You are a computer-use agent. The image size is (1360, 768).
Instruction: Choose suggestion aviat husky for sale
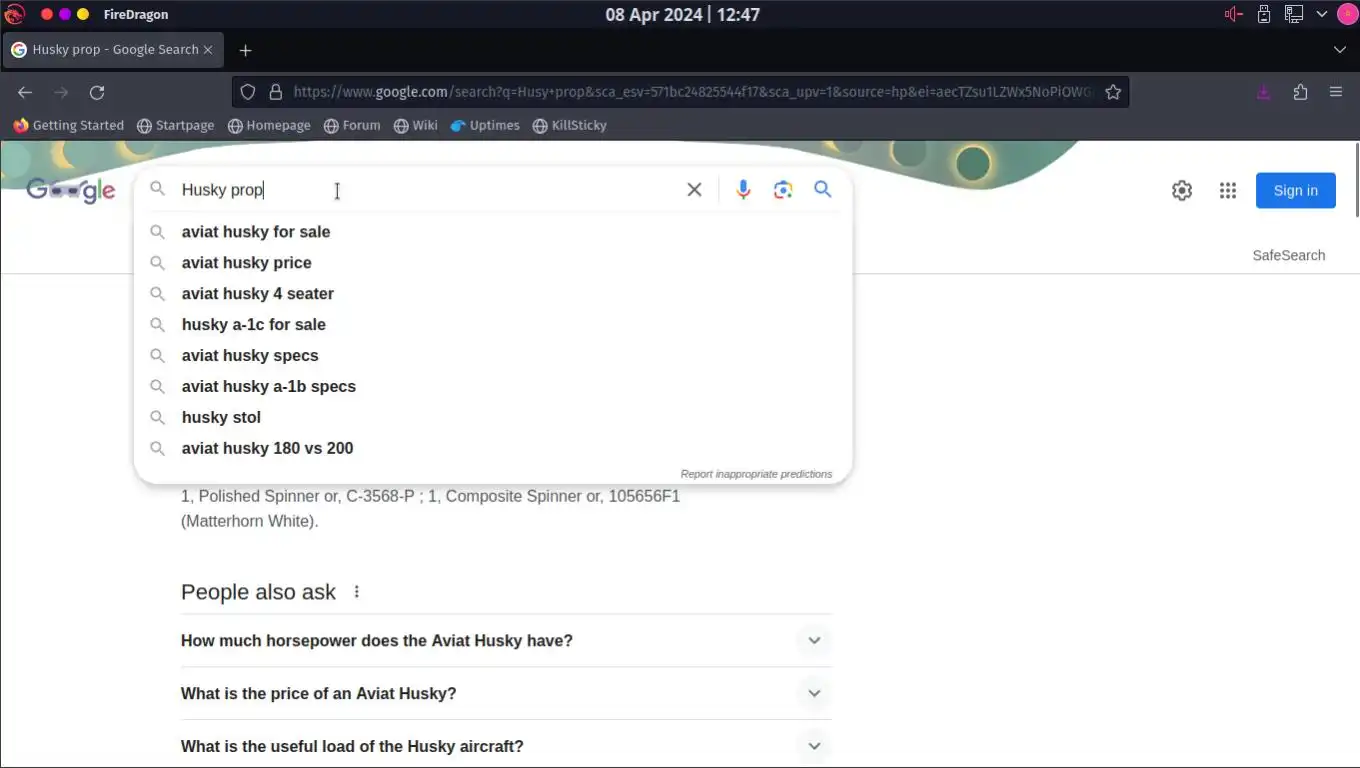point(493,231)
